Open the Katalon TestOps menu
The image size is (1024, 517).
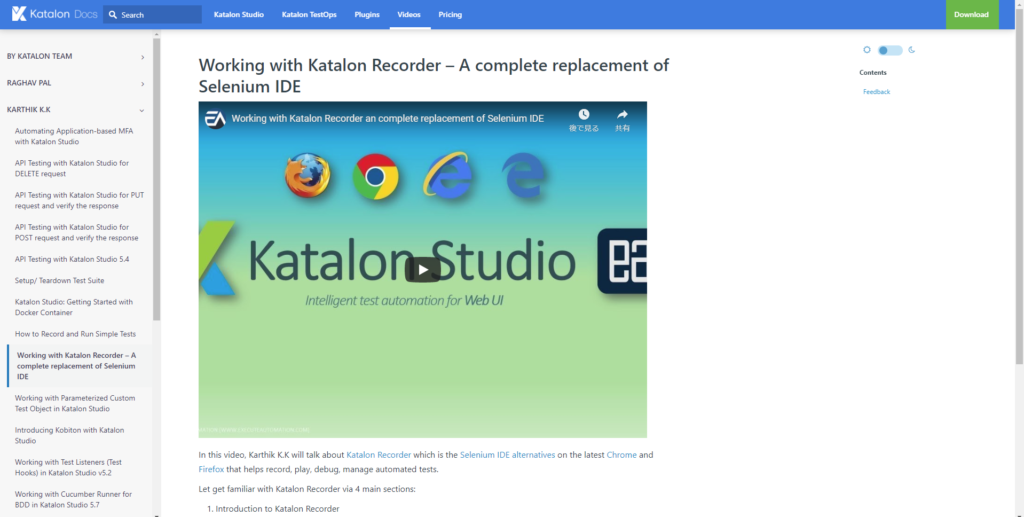coord(309,14)
